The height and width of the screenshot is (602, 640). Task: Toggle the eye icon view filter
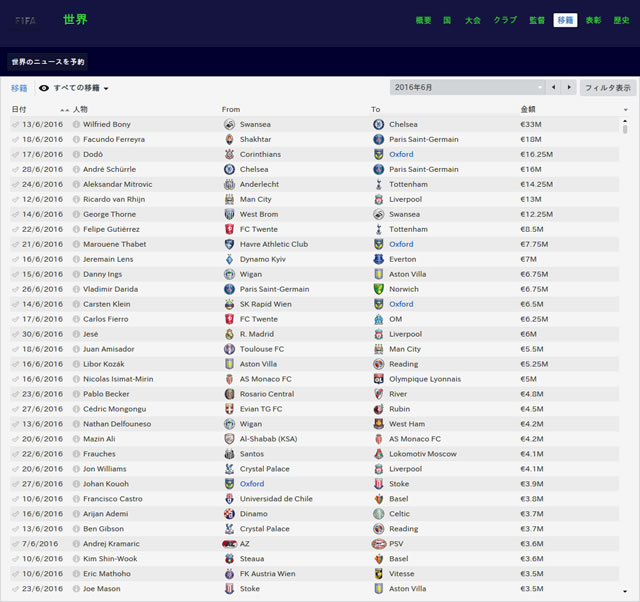pyautogui.click(x=44, y=88)
